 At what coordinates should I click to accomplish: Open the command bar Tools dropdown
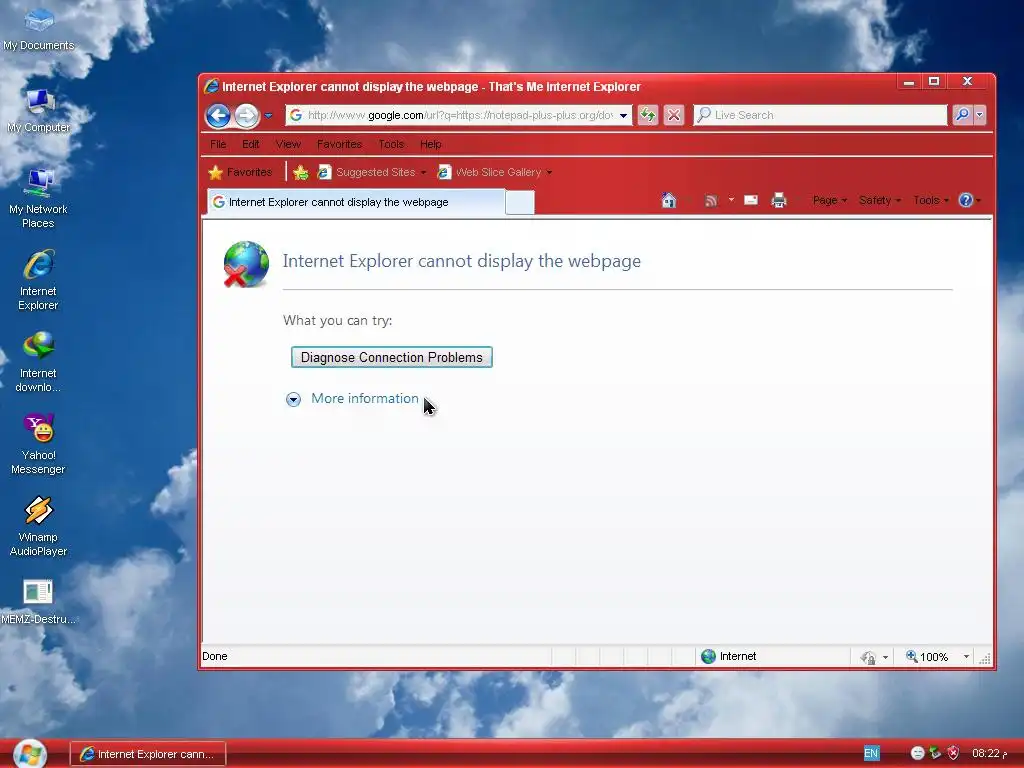pyautogui.click(x=931, y=200)
